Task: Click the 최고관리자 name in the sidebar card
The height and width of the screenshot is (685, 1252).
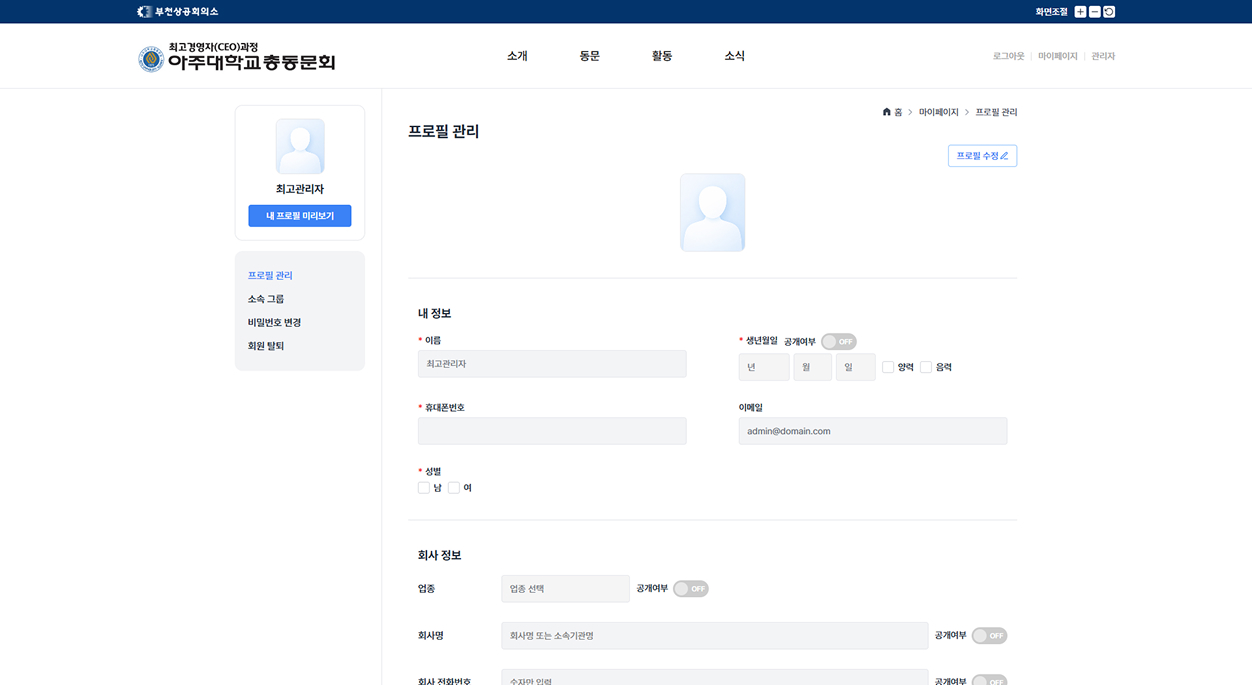Action: pyautogui.click(x=300, y=189)
